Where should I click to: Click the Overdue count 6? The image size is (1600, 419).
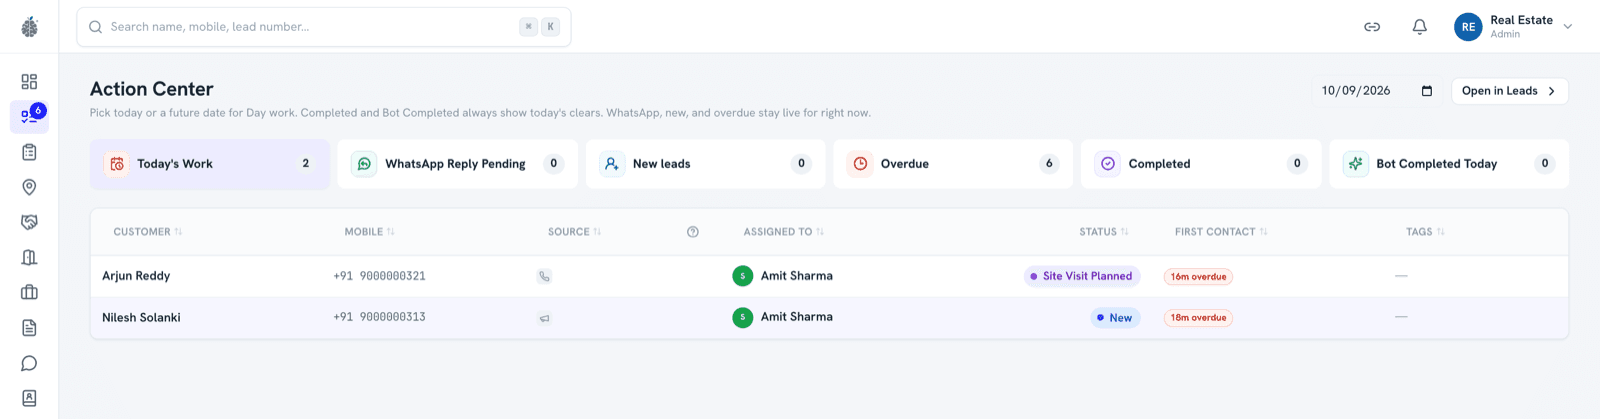(1049, 164)
